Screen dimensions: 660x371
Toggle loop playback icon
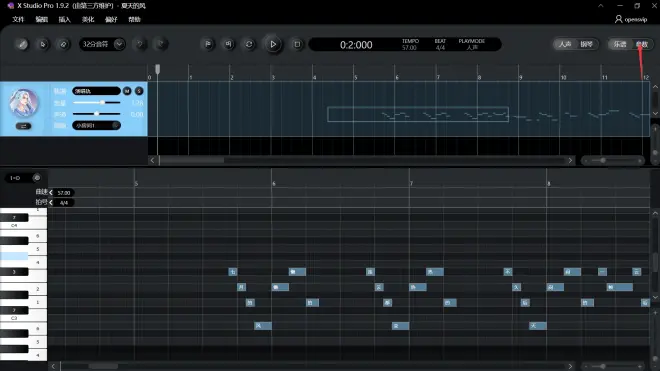coord(249,44)
